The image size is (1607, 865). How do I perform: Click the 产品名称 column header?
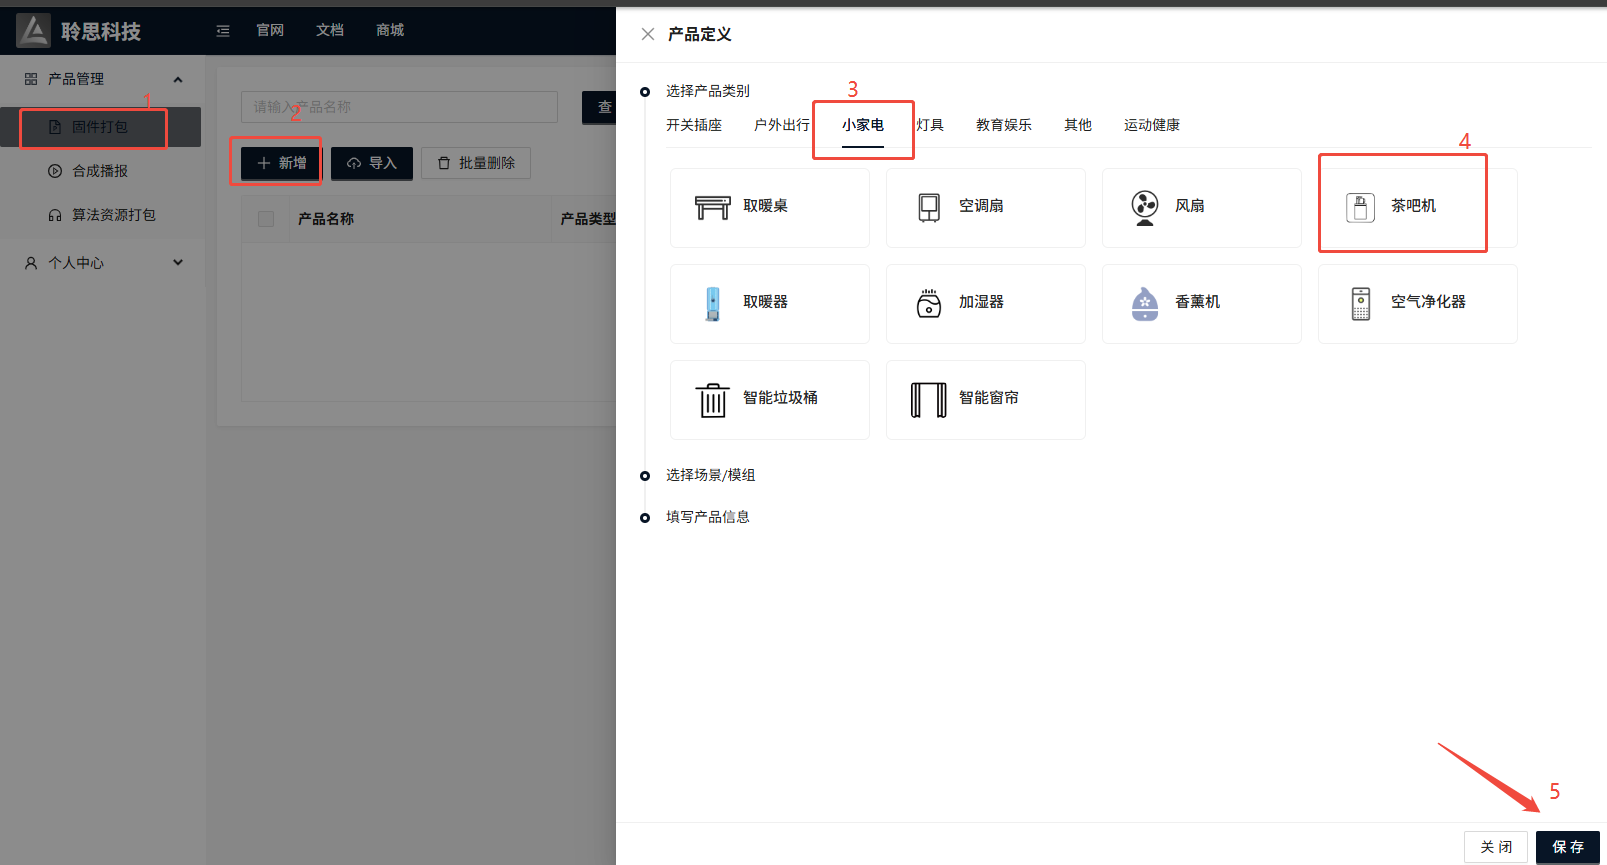pyautogui.click(x=326, y=219)
